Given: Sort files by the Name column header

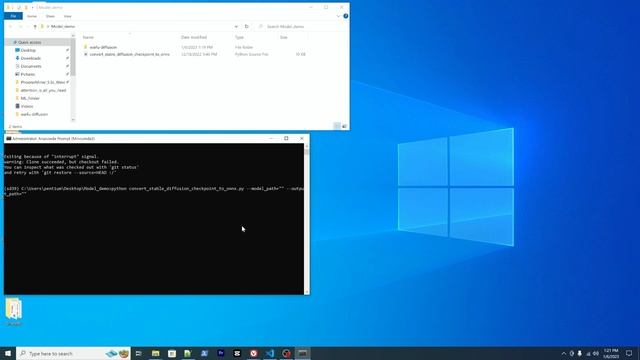Looking at the screenshot, I should point(88,37).
